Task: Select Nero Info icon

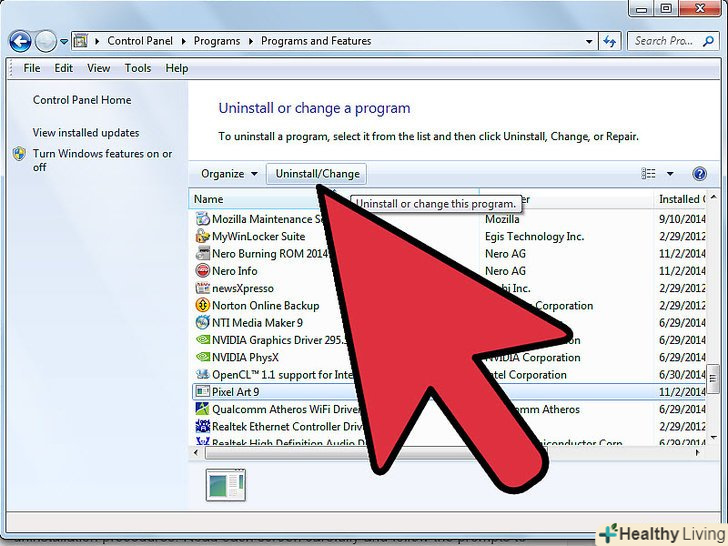Action: (202, 270)
